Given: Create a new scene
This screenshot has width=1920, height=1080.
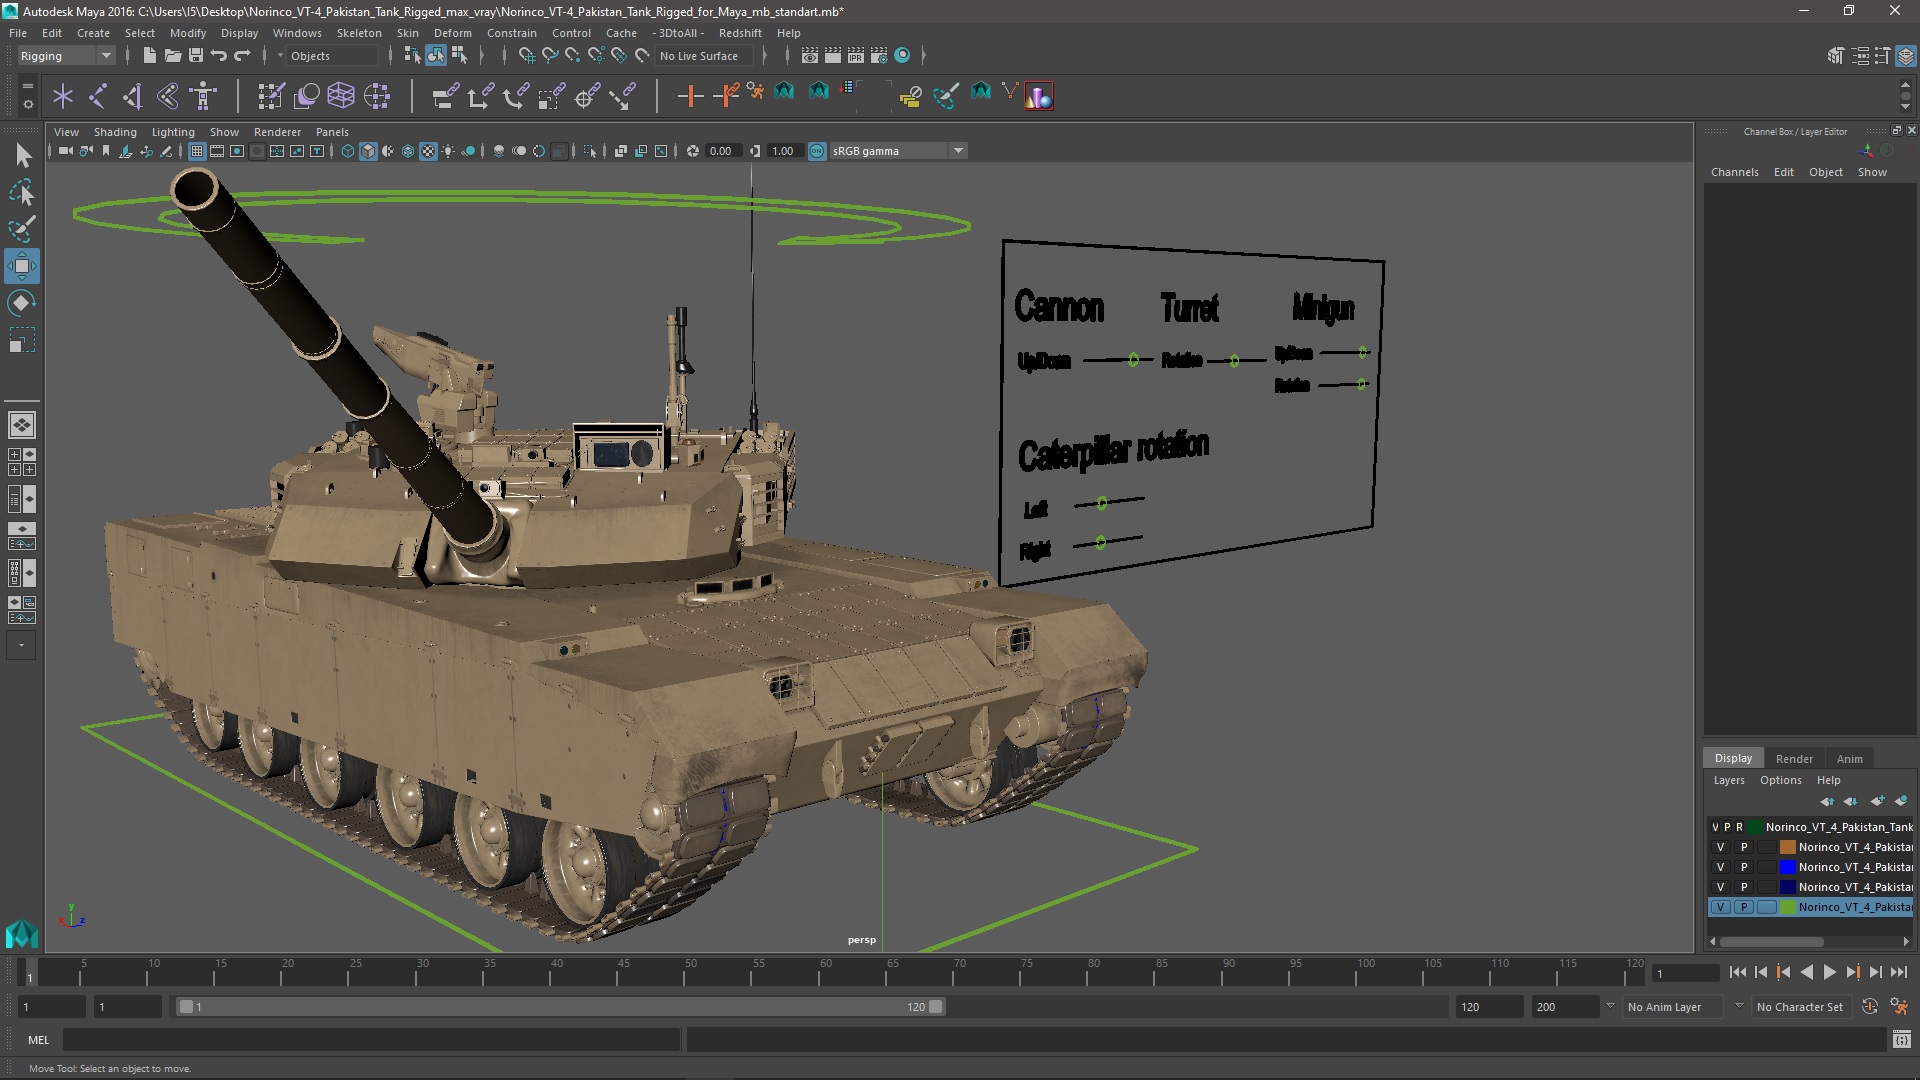Looking at the screenshot, I should (149, 56).
